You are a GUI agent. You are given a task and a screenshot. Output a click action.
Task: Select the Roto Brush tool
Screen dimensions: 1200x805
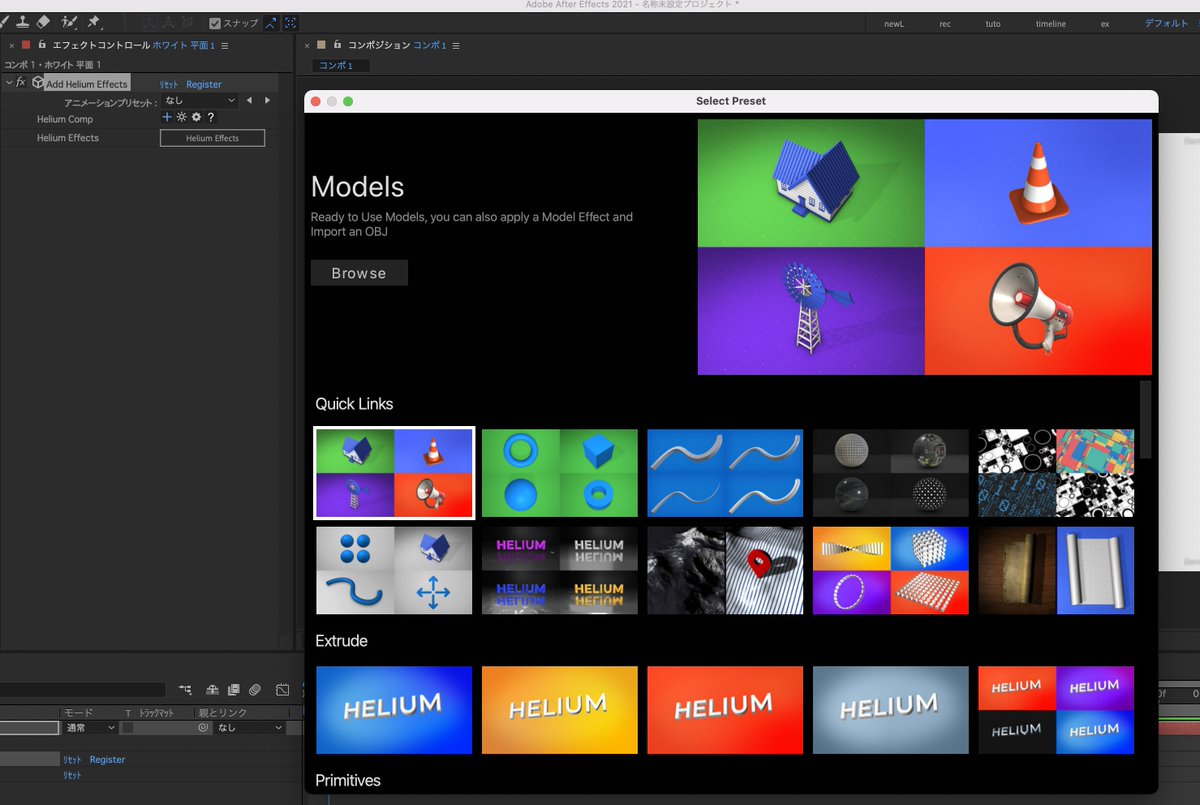[68, 21]
